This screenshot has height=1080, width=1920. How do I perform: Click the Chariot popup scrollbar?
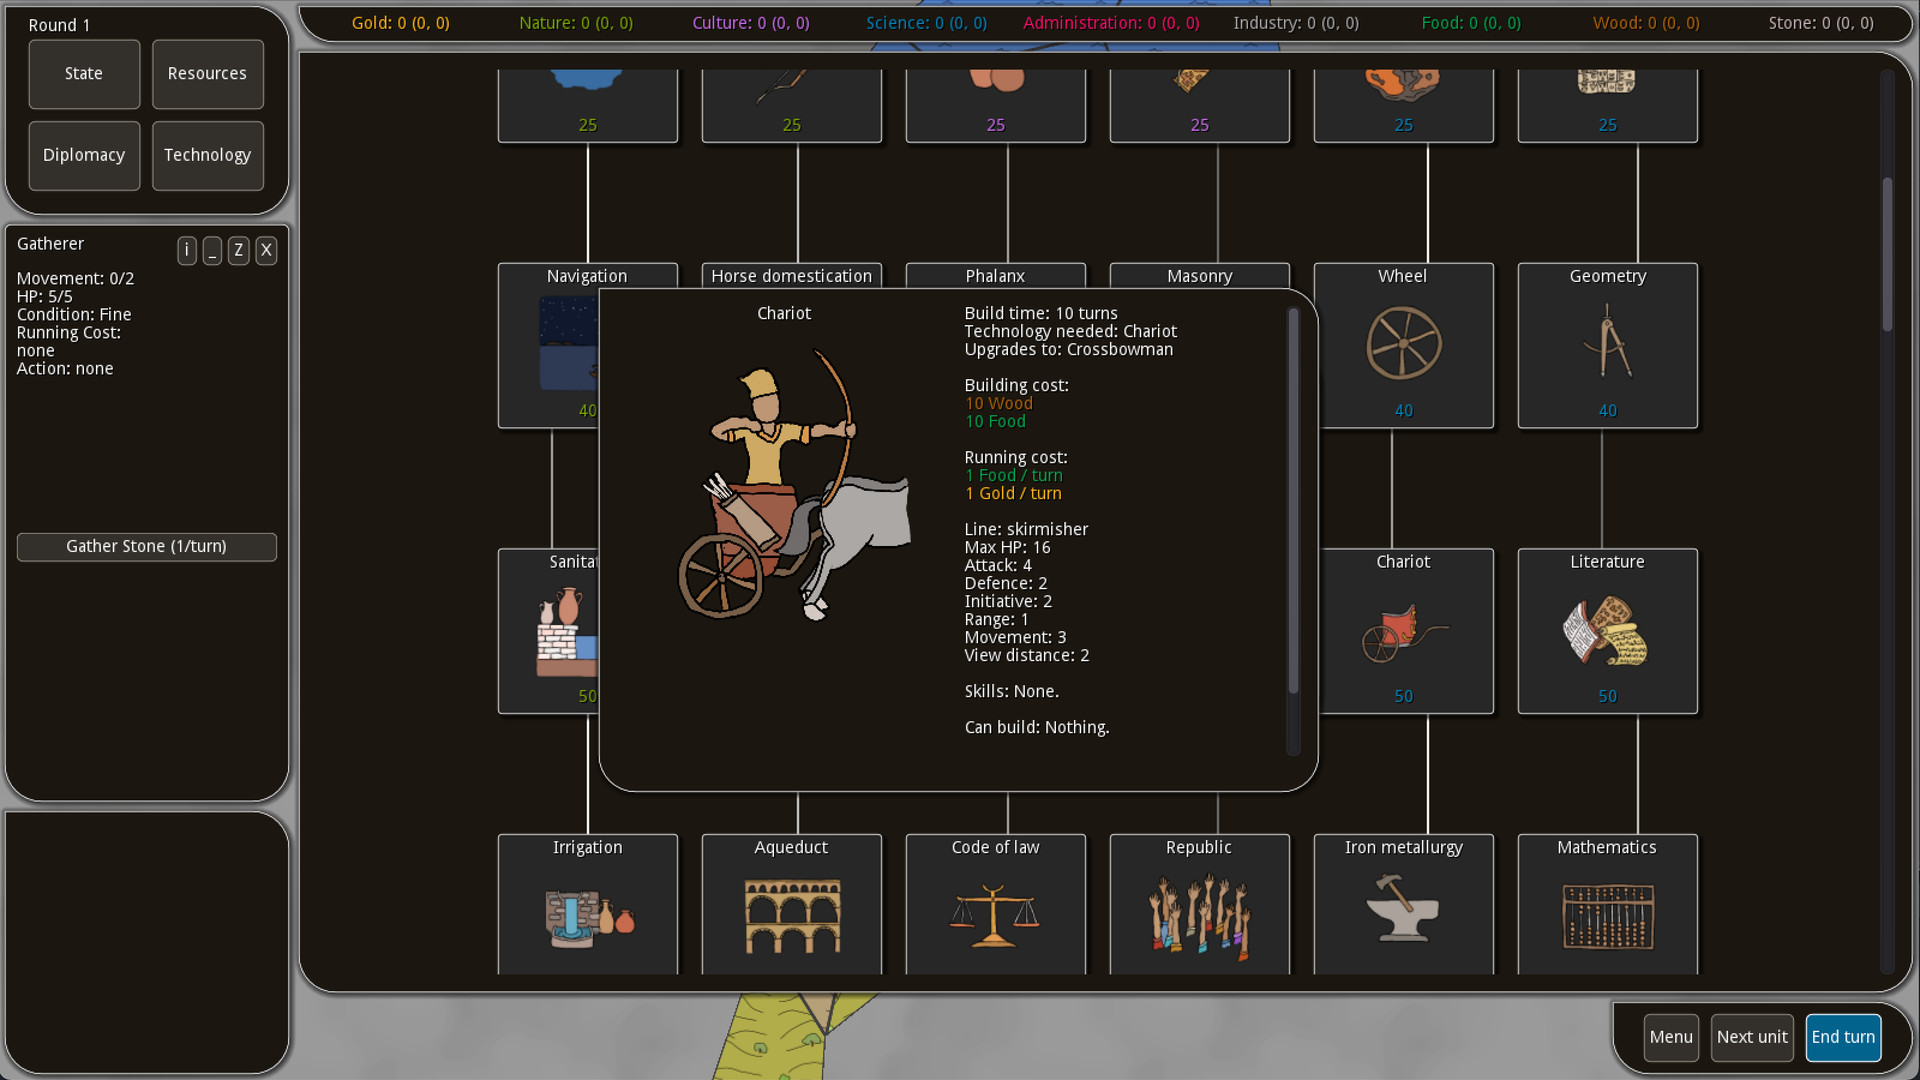pyautogui.click(x=1293, y=500)
